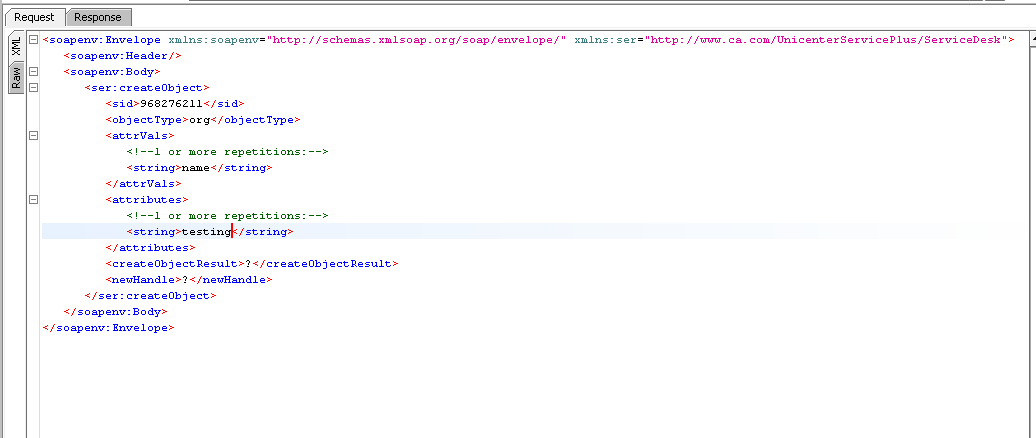Select the Raw vertical side tab
This screenshot has width=1036, height=438.
(16, 78)
